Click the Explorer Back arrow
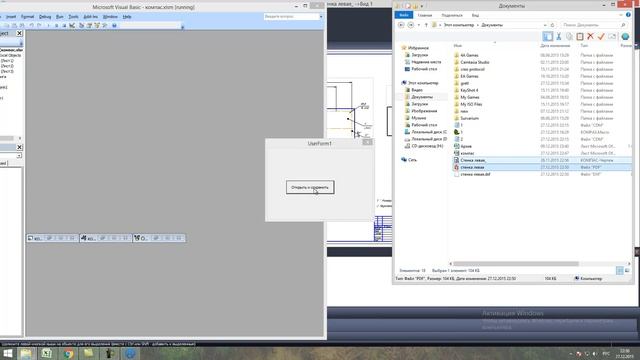 click(401, 25)
